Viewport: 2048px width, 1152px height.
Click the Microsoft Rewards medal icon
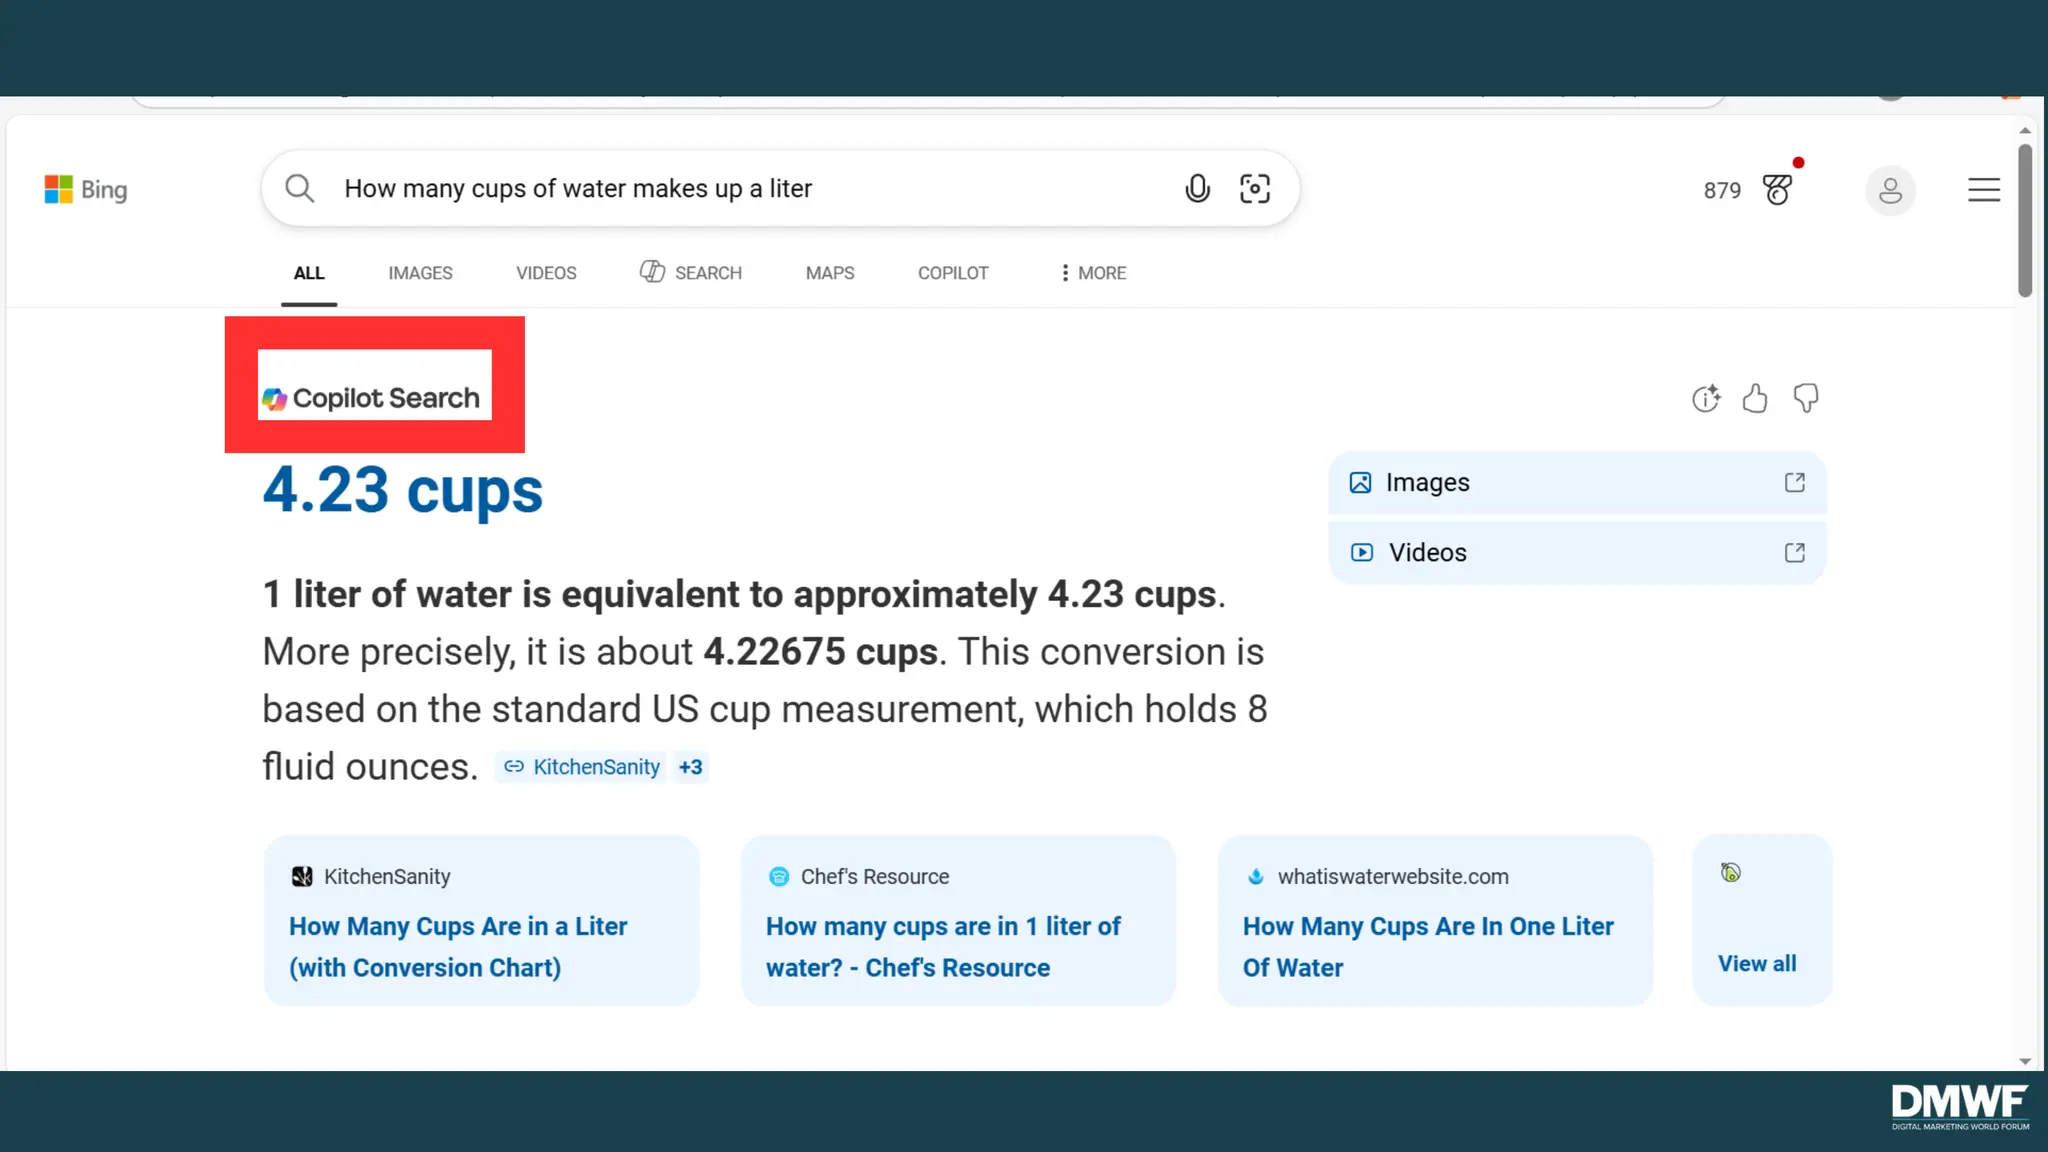coord(1778,190)
